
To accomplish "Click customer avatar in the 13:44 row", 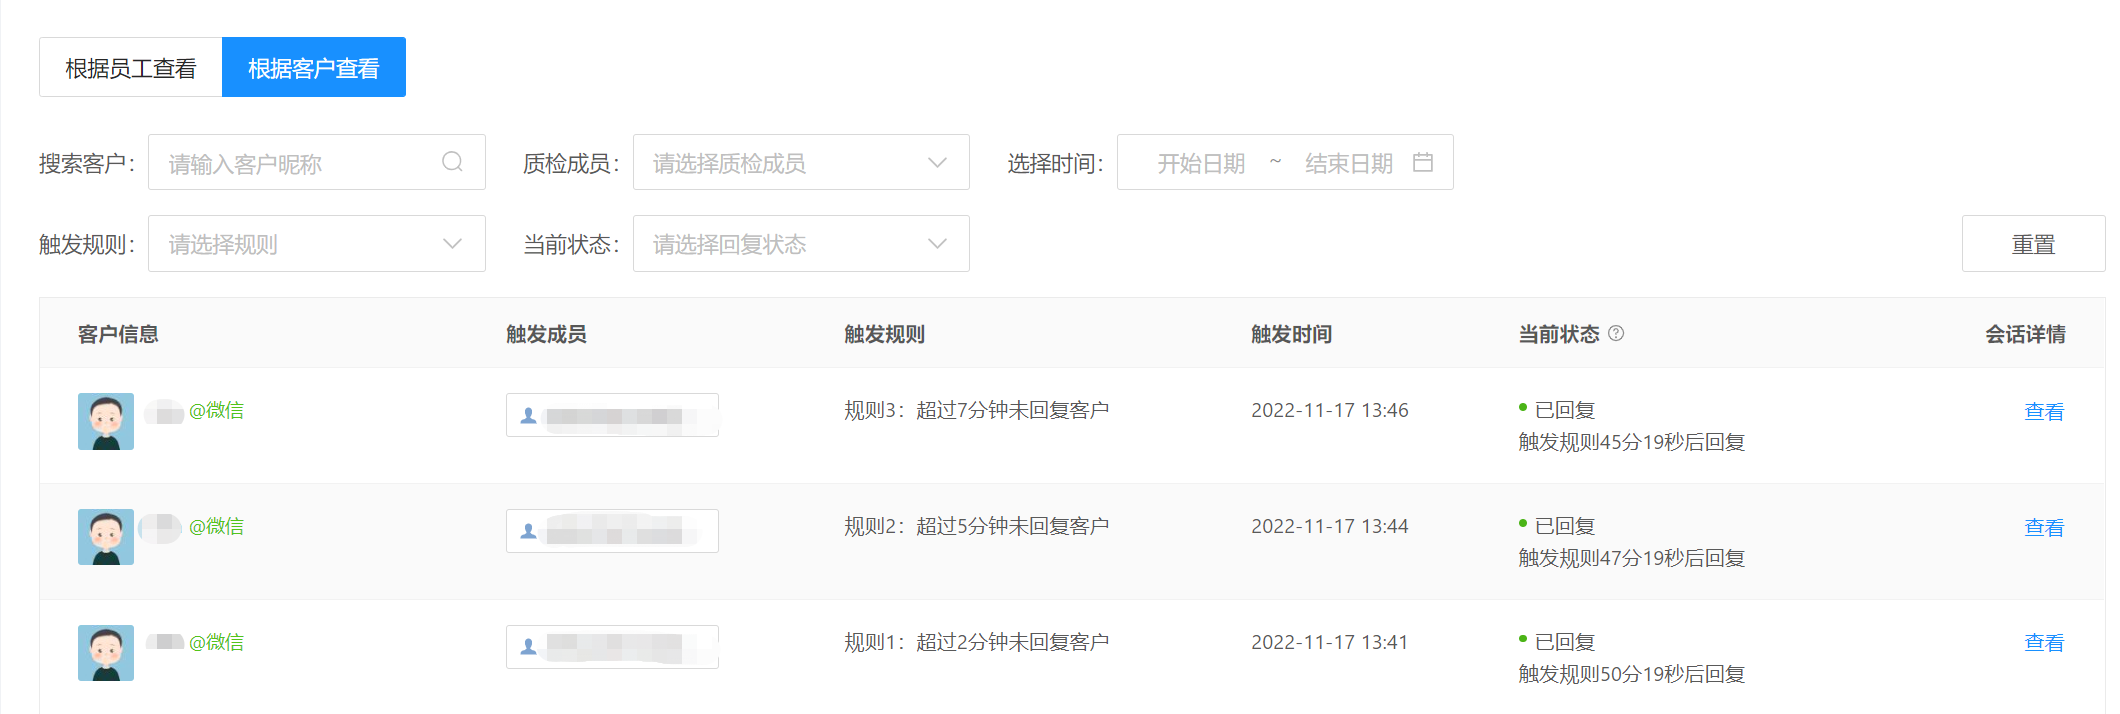I will click(x=106, y=537).
